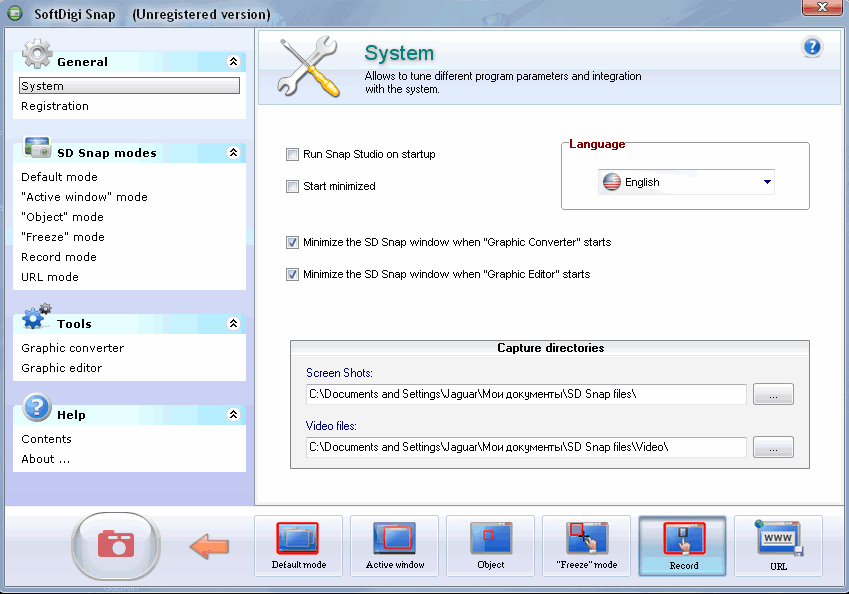This screenshot has height=594, width=849.
Task: Click the SoftDigi Snap title bar icon
Action: click(15, 14)
